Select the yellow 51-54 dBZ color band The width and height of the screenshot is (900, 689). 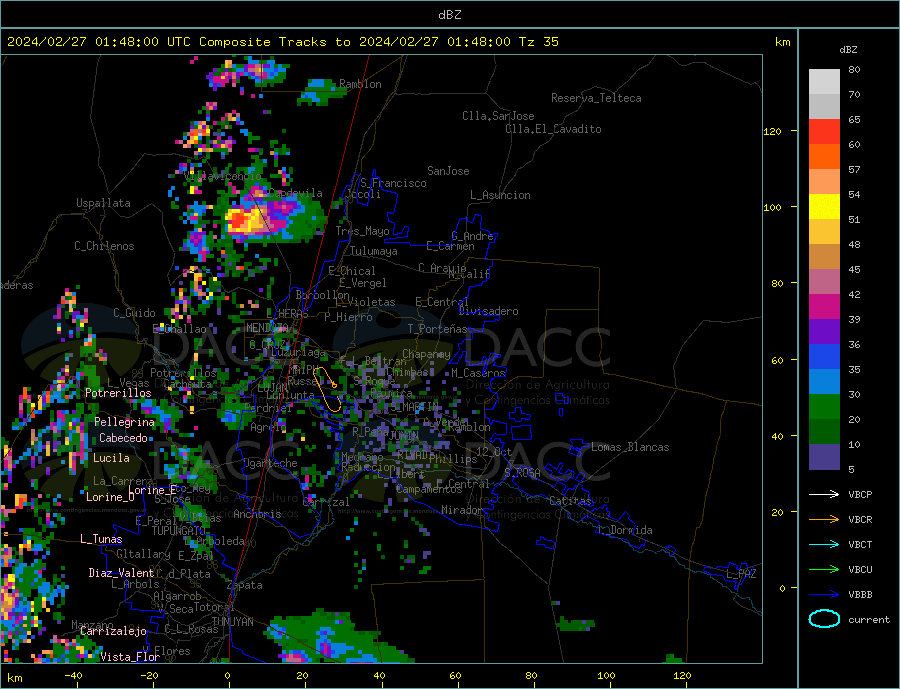point(824,207)
